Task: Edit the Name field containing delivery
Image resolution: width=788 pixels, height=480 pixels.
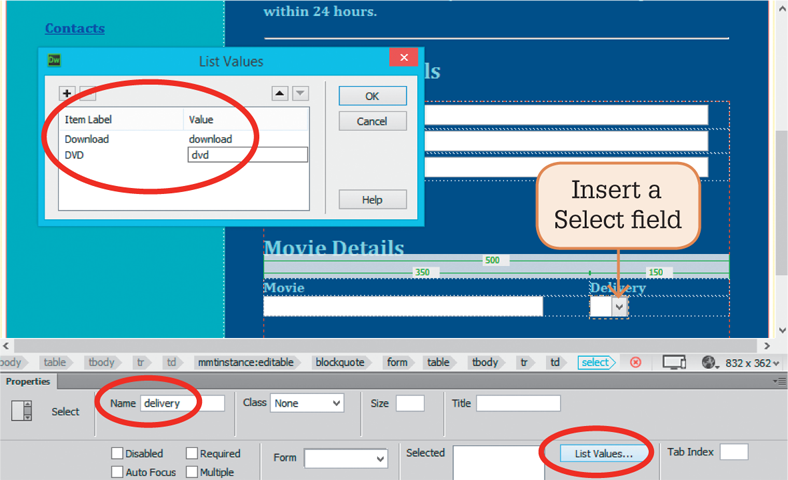Action: pyautogui.click(x=182, y=403)
